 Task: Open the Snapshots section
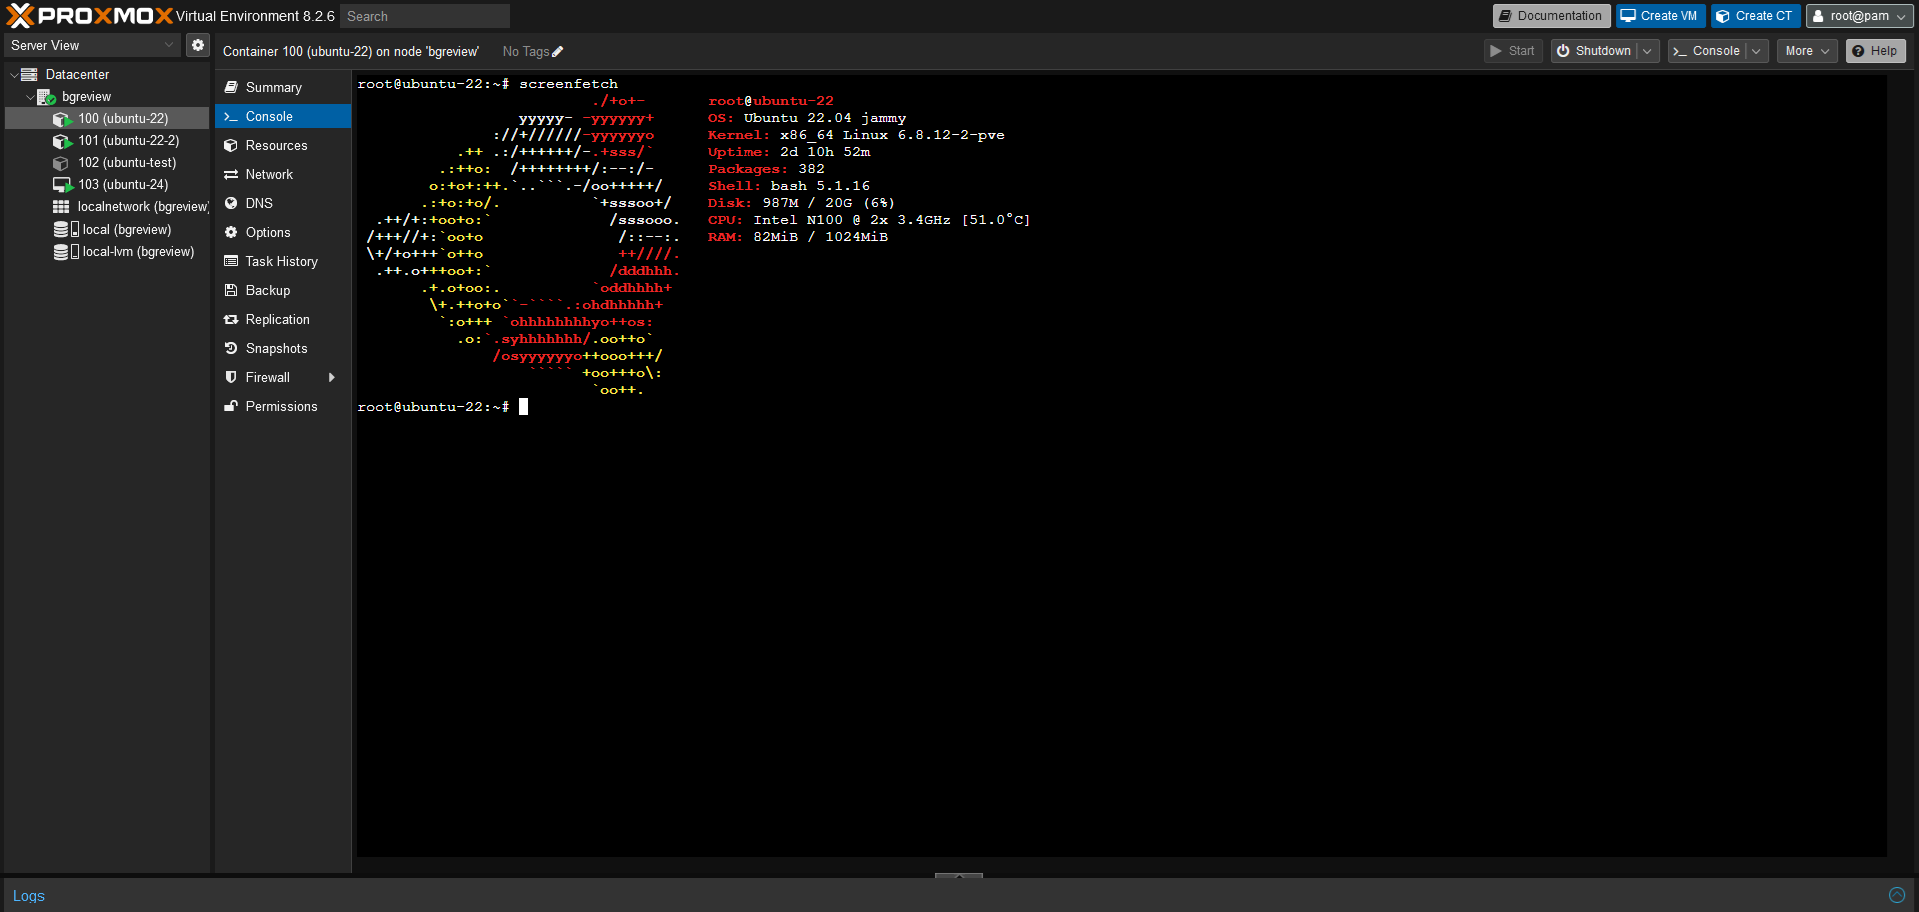(283, 349)
